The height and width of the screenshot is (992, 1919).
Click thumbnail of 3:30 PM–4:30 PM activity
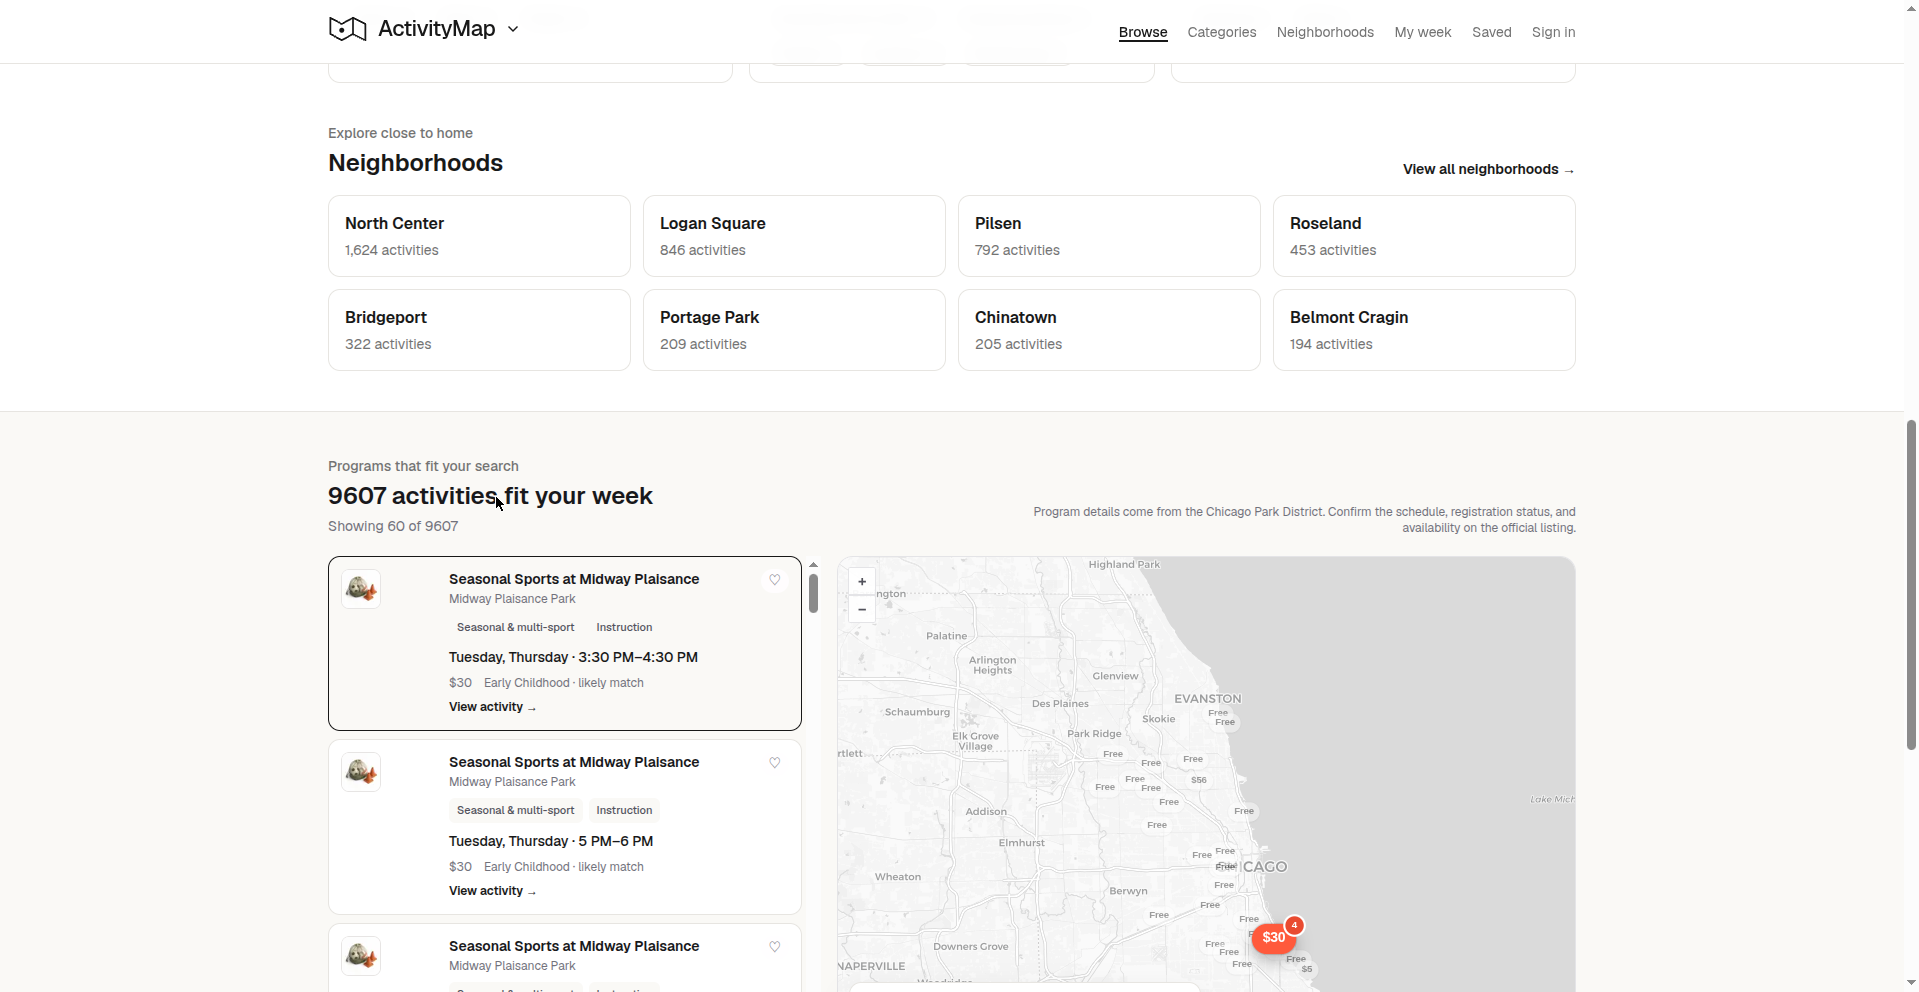(361, 589)
